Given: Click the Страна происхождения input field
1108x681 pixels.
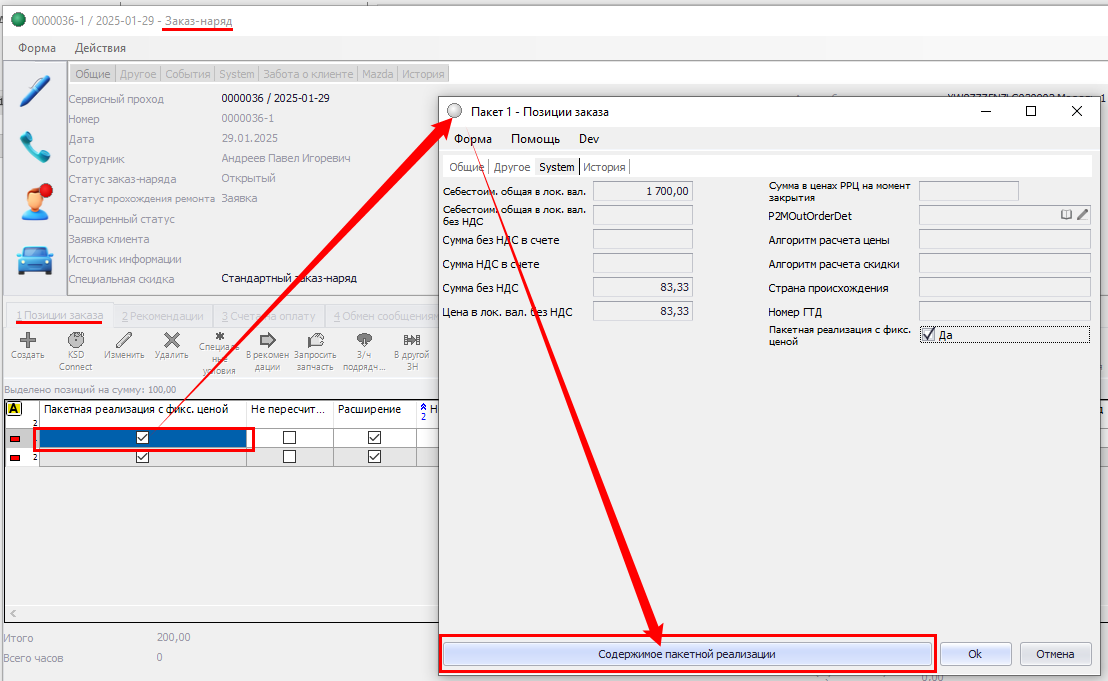Looking at the screenshot, I should tap(1003, 288).
